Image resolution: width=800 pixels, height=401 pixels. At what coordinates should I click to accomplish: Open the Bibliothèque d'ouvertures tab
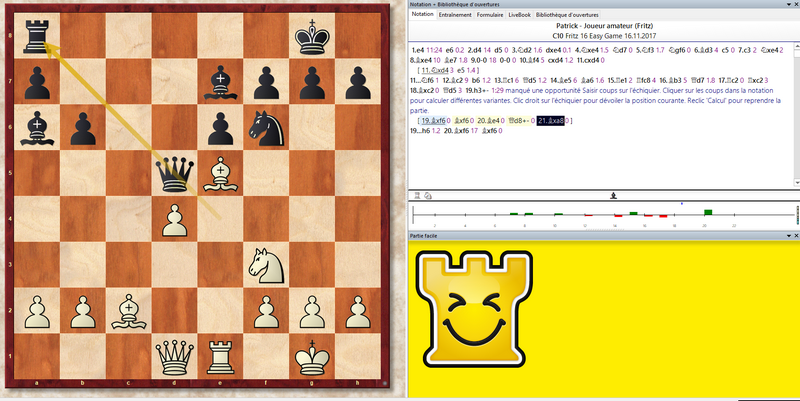(x=567, y=15)
